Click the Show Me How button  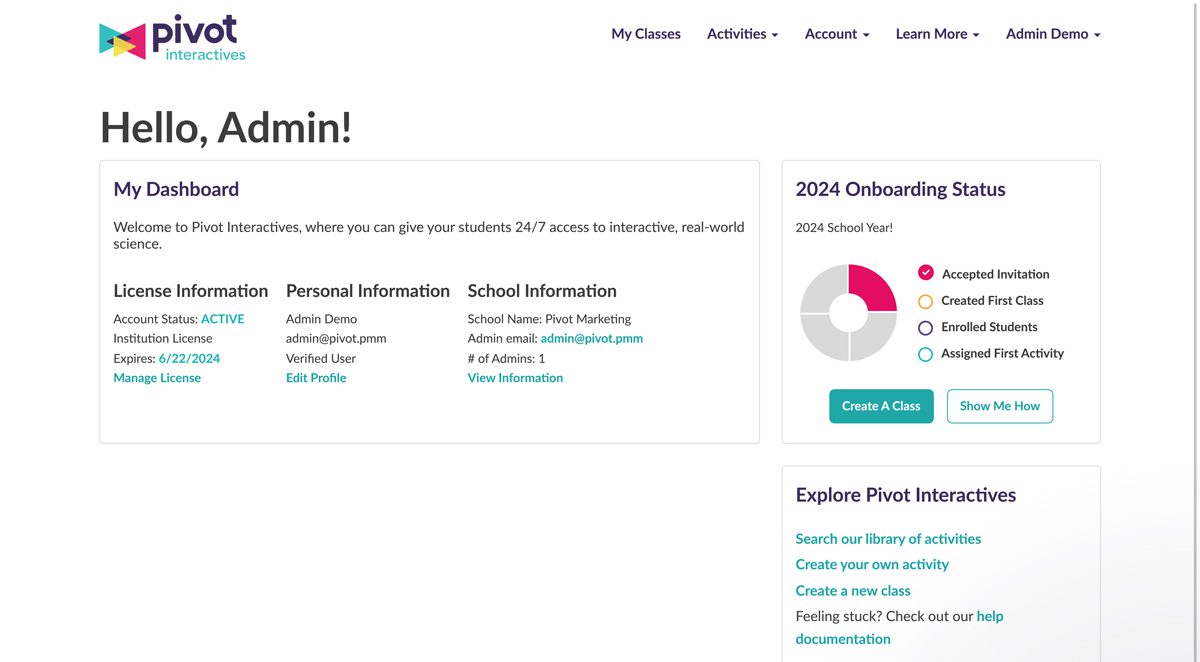pos(999,406)
